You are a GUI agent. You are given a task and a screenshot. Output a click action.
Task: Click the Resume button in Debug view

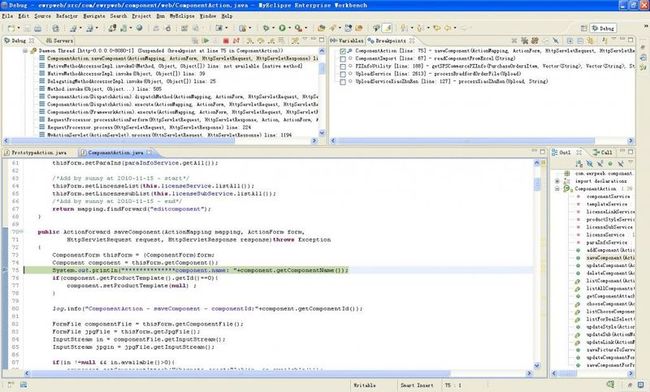tap(206, 40)
